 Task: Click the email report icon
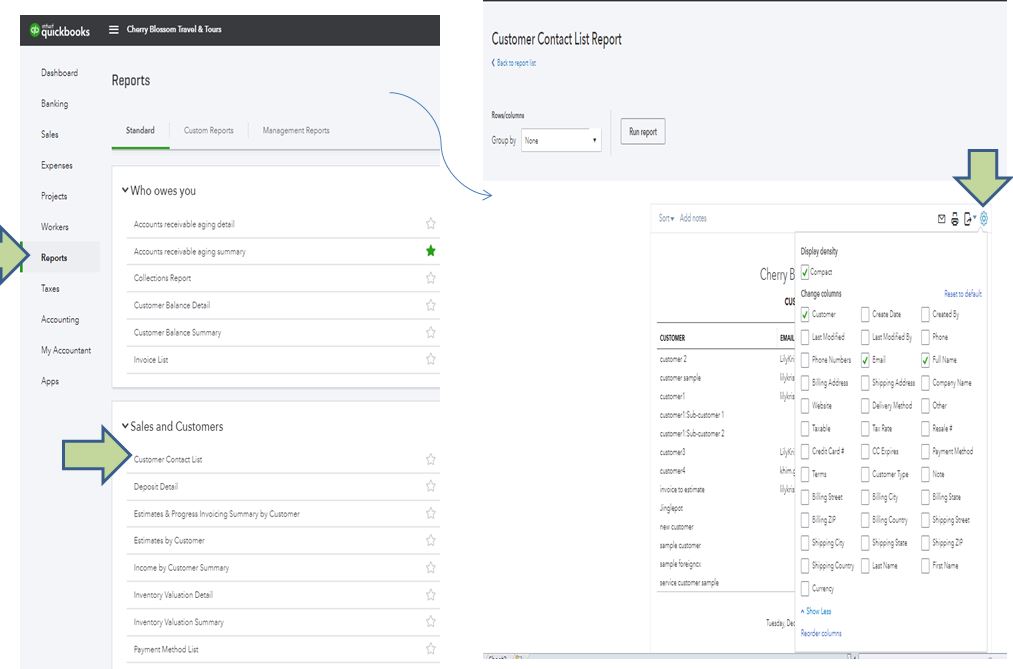coord(941,219)
